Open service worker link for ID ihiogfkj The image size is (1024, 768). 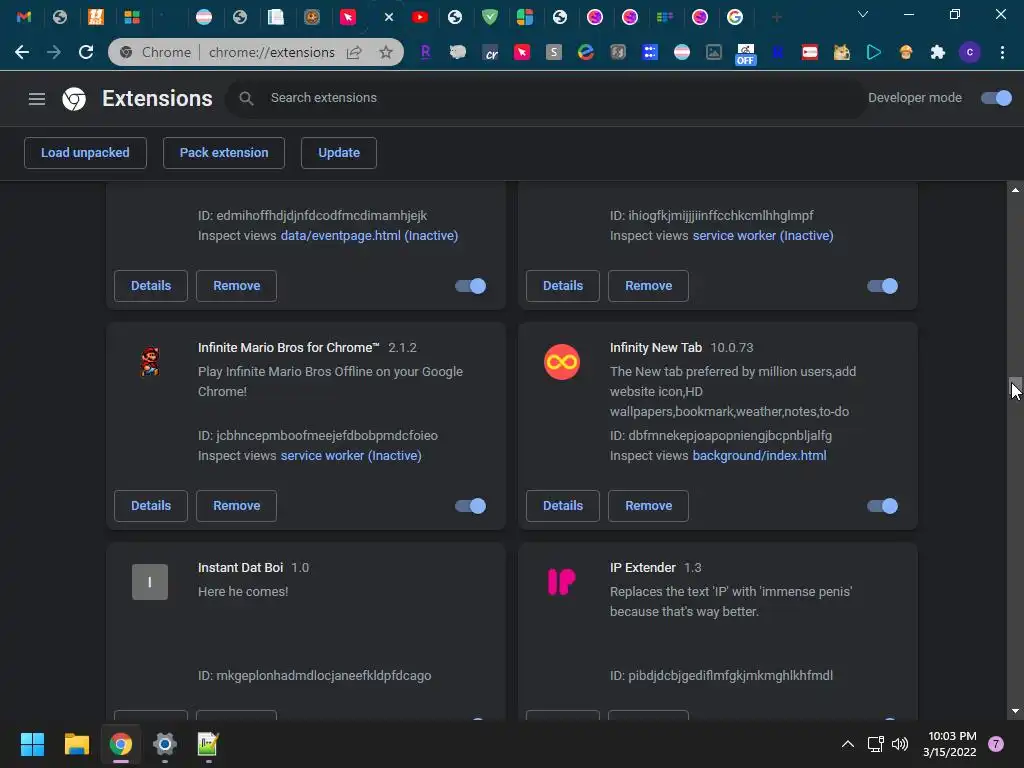tap(763, 236)
